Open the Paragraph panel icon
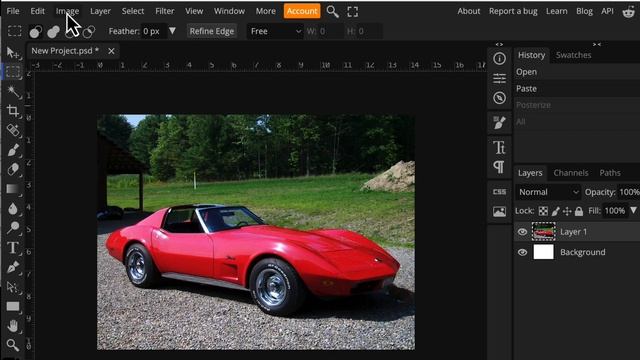 click(x=499, y=167)
